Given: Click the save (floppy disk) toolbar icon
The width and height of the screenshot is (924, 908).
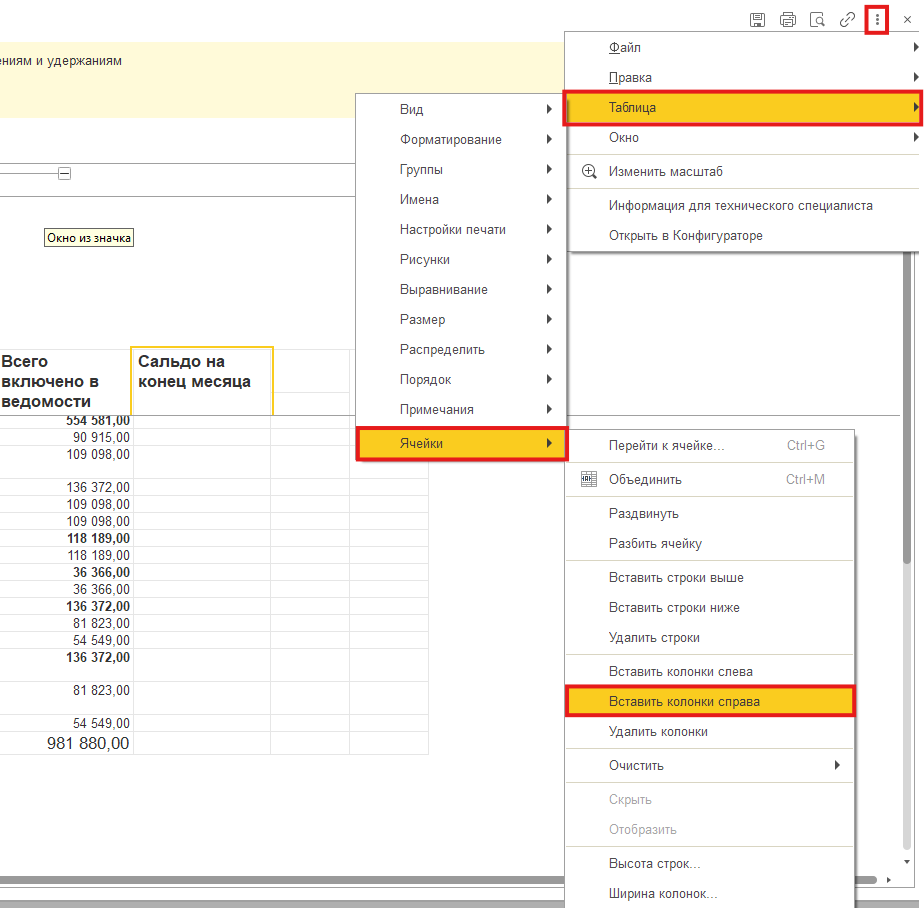Looking at the screenshot, I should pos(757,20).
